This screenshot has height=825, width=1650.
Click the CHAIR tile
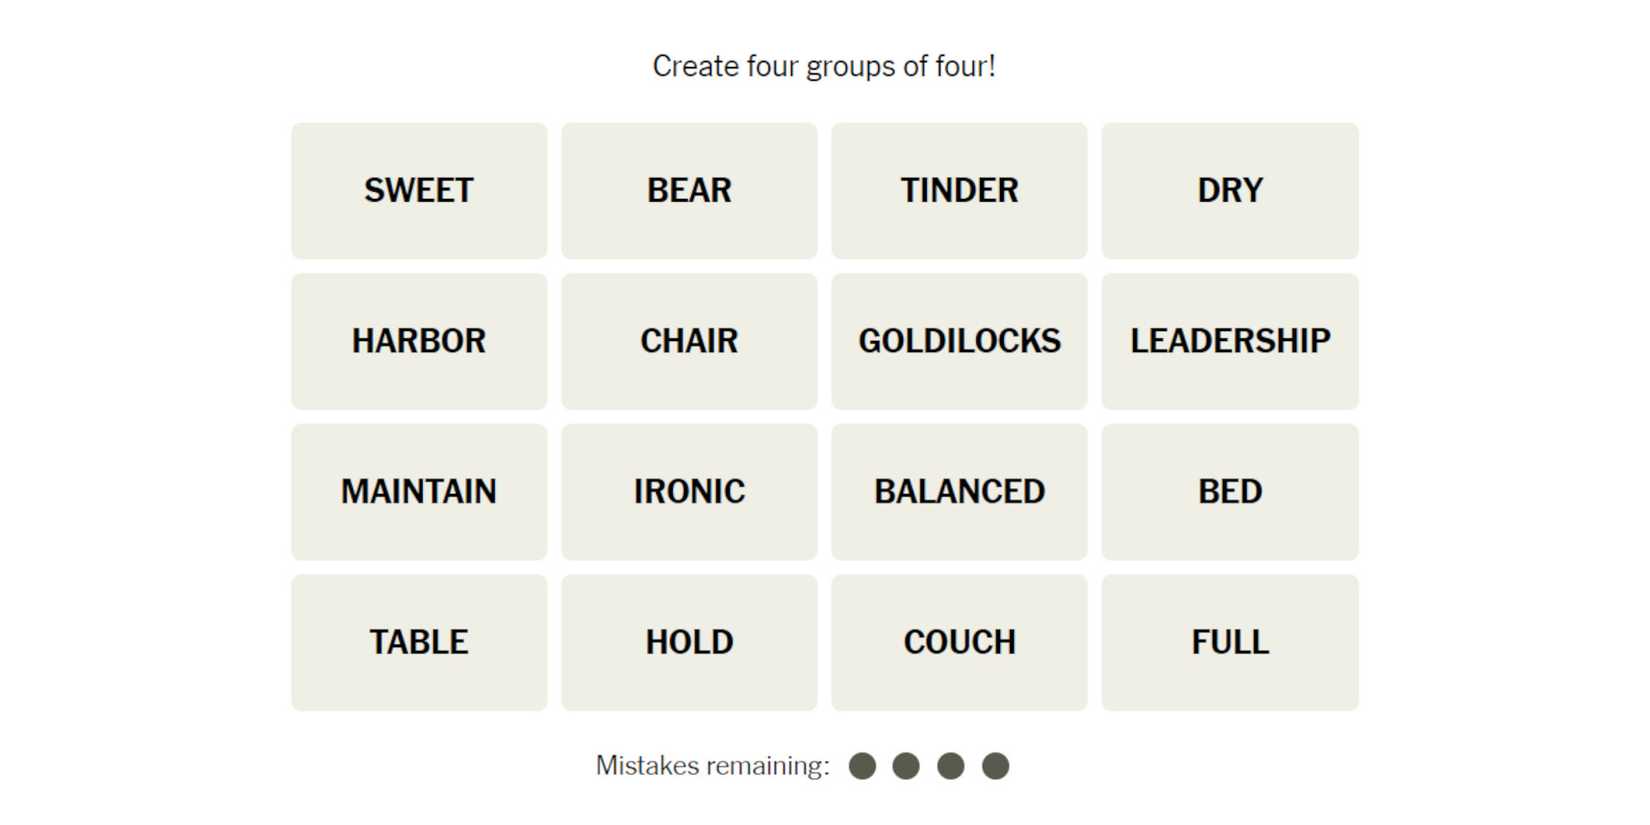coord(689,341)
